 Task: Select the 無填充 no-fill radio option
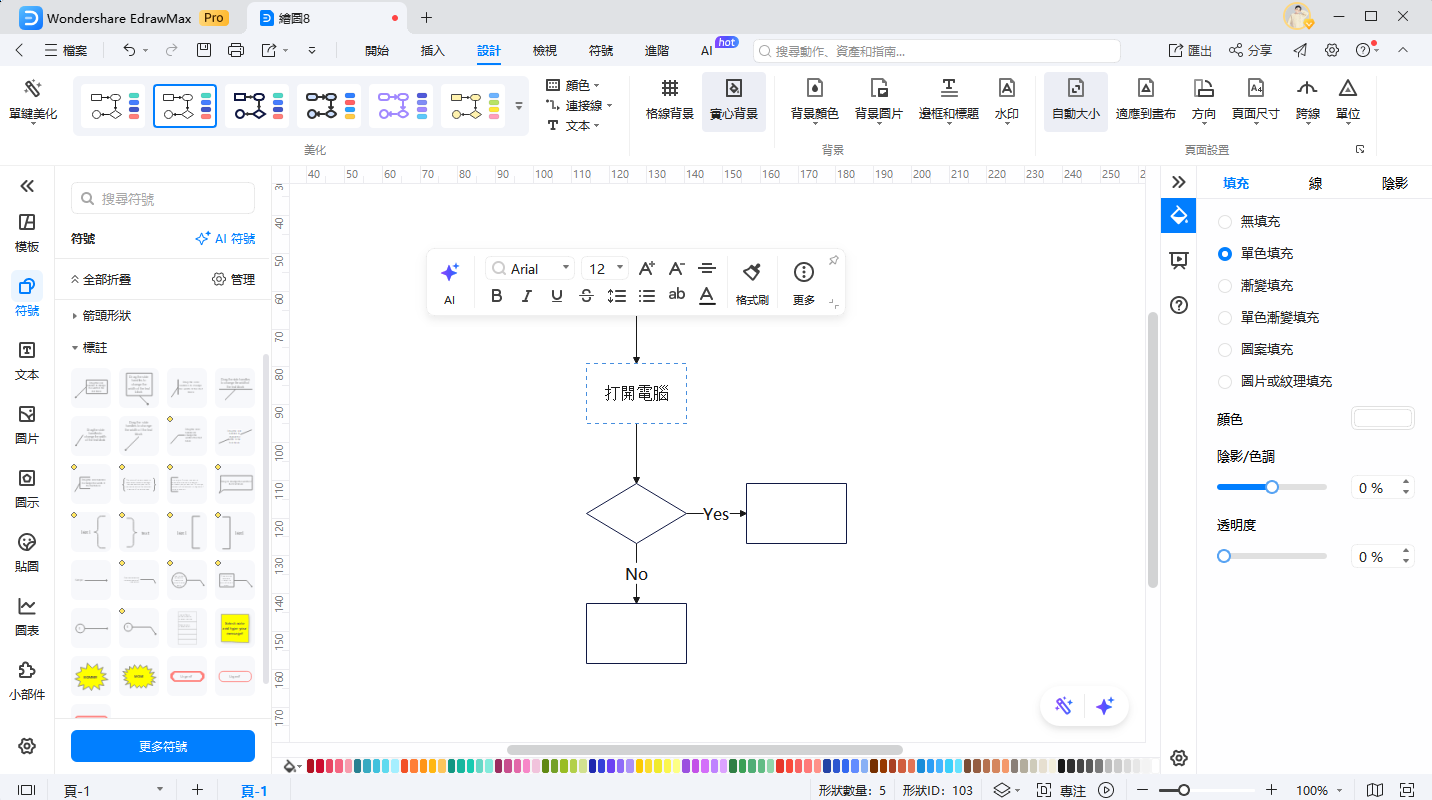[x=1225, y=220]
